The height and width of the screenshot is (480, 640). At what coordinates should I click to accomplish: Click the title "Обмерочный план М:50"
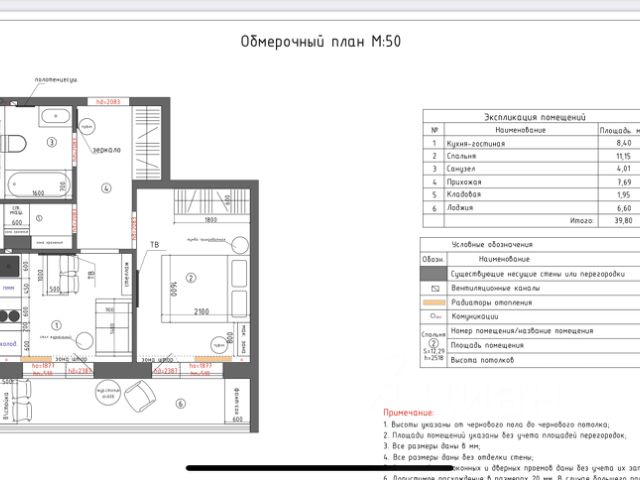coord(320,42)
